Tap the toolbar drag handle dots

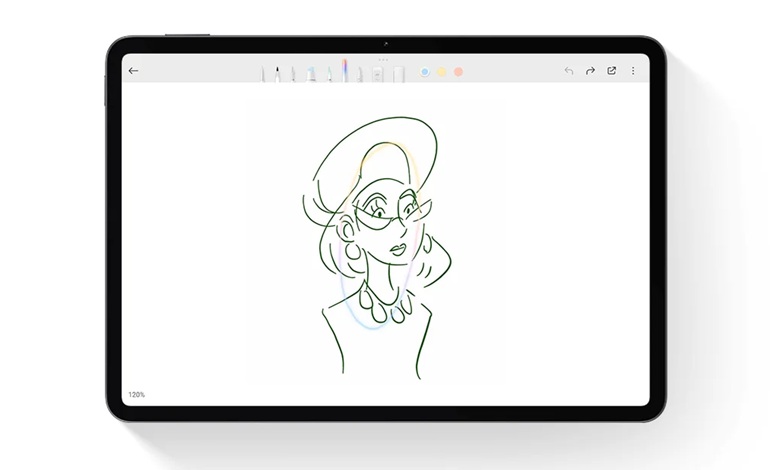click(381, 60)
